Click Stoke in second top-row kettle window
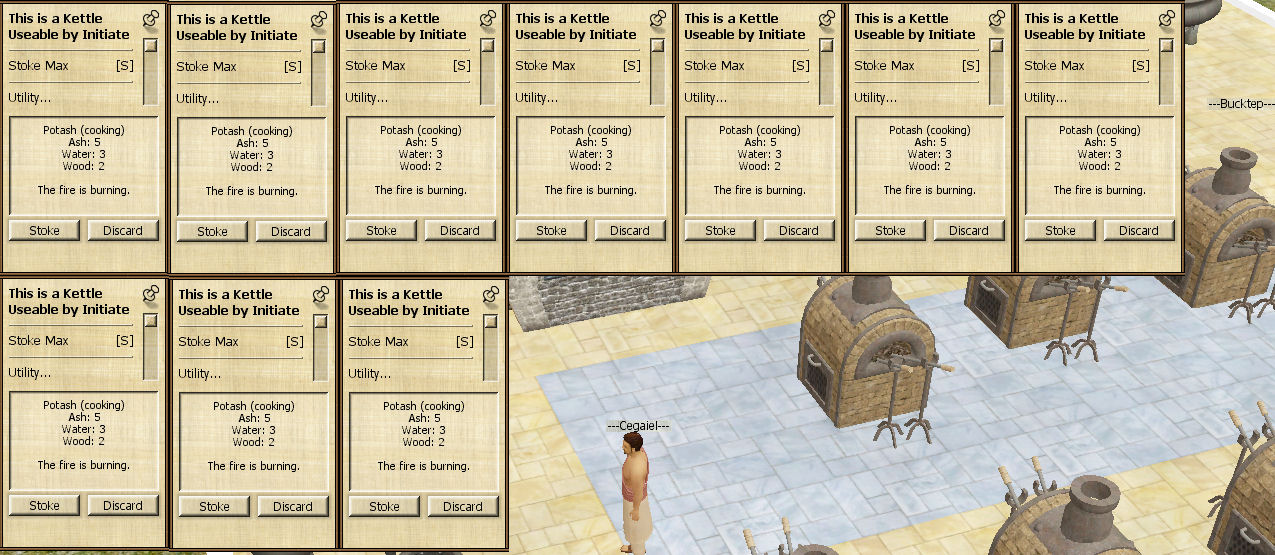Screen dimensions: 1275x555 pos(212,231)
